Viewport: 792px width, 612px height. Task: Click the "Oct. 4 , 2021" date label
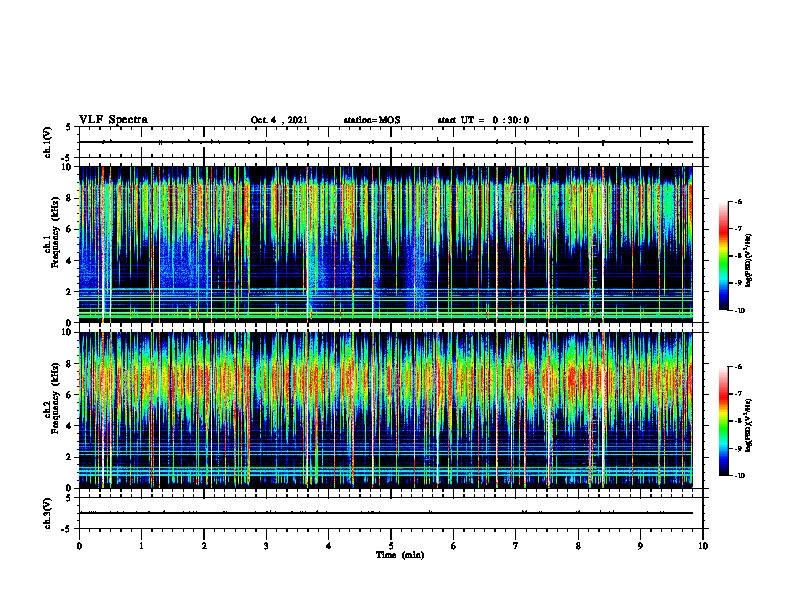(279, 120)
